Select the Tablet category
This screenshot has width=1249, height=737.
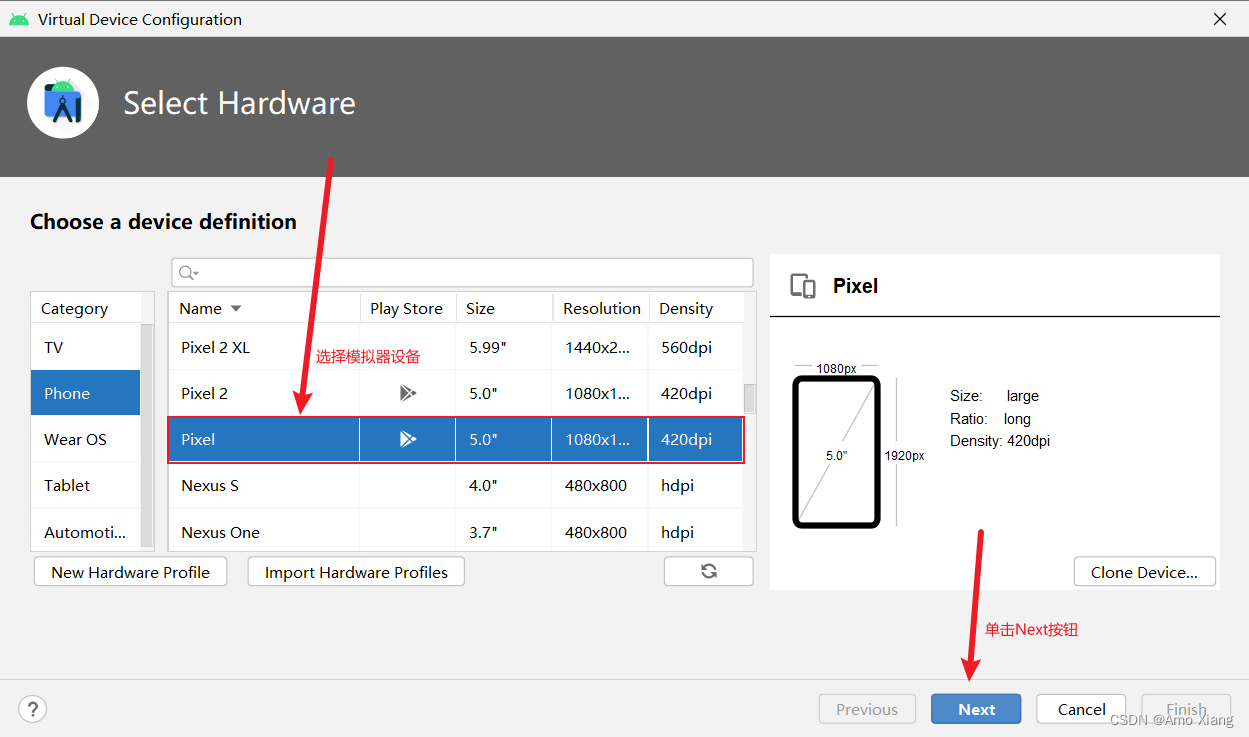pos(86,485)
